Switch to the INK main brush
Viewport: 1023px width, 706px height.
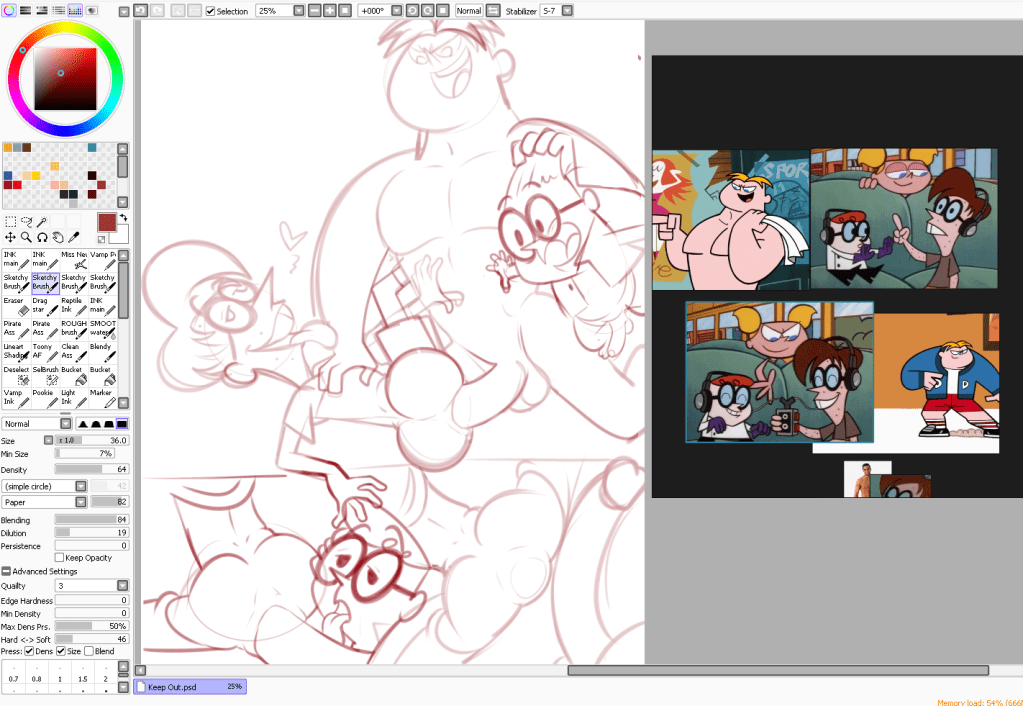15,258
